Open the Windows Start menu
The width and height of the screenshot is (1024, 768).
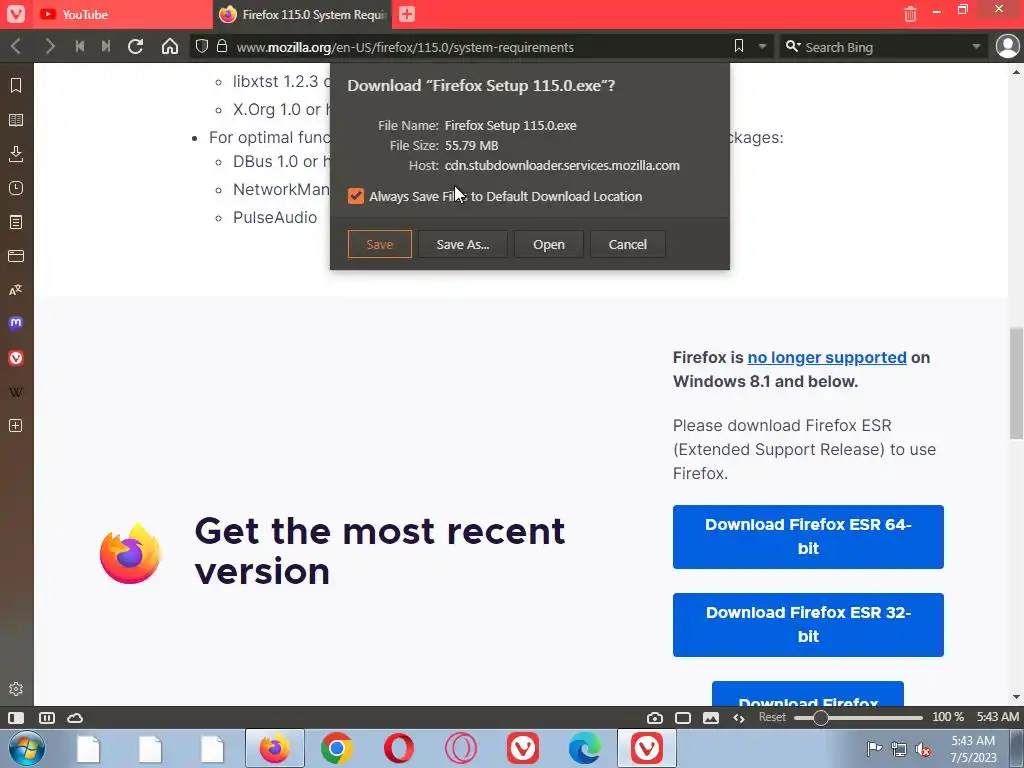pos(27,748)
